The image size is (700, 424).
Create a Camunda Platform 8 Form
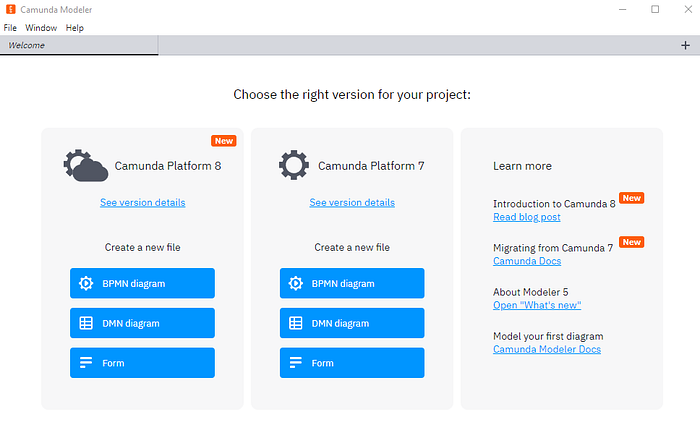142,363
